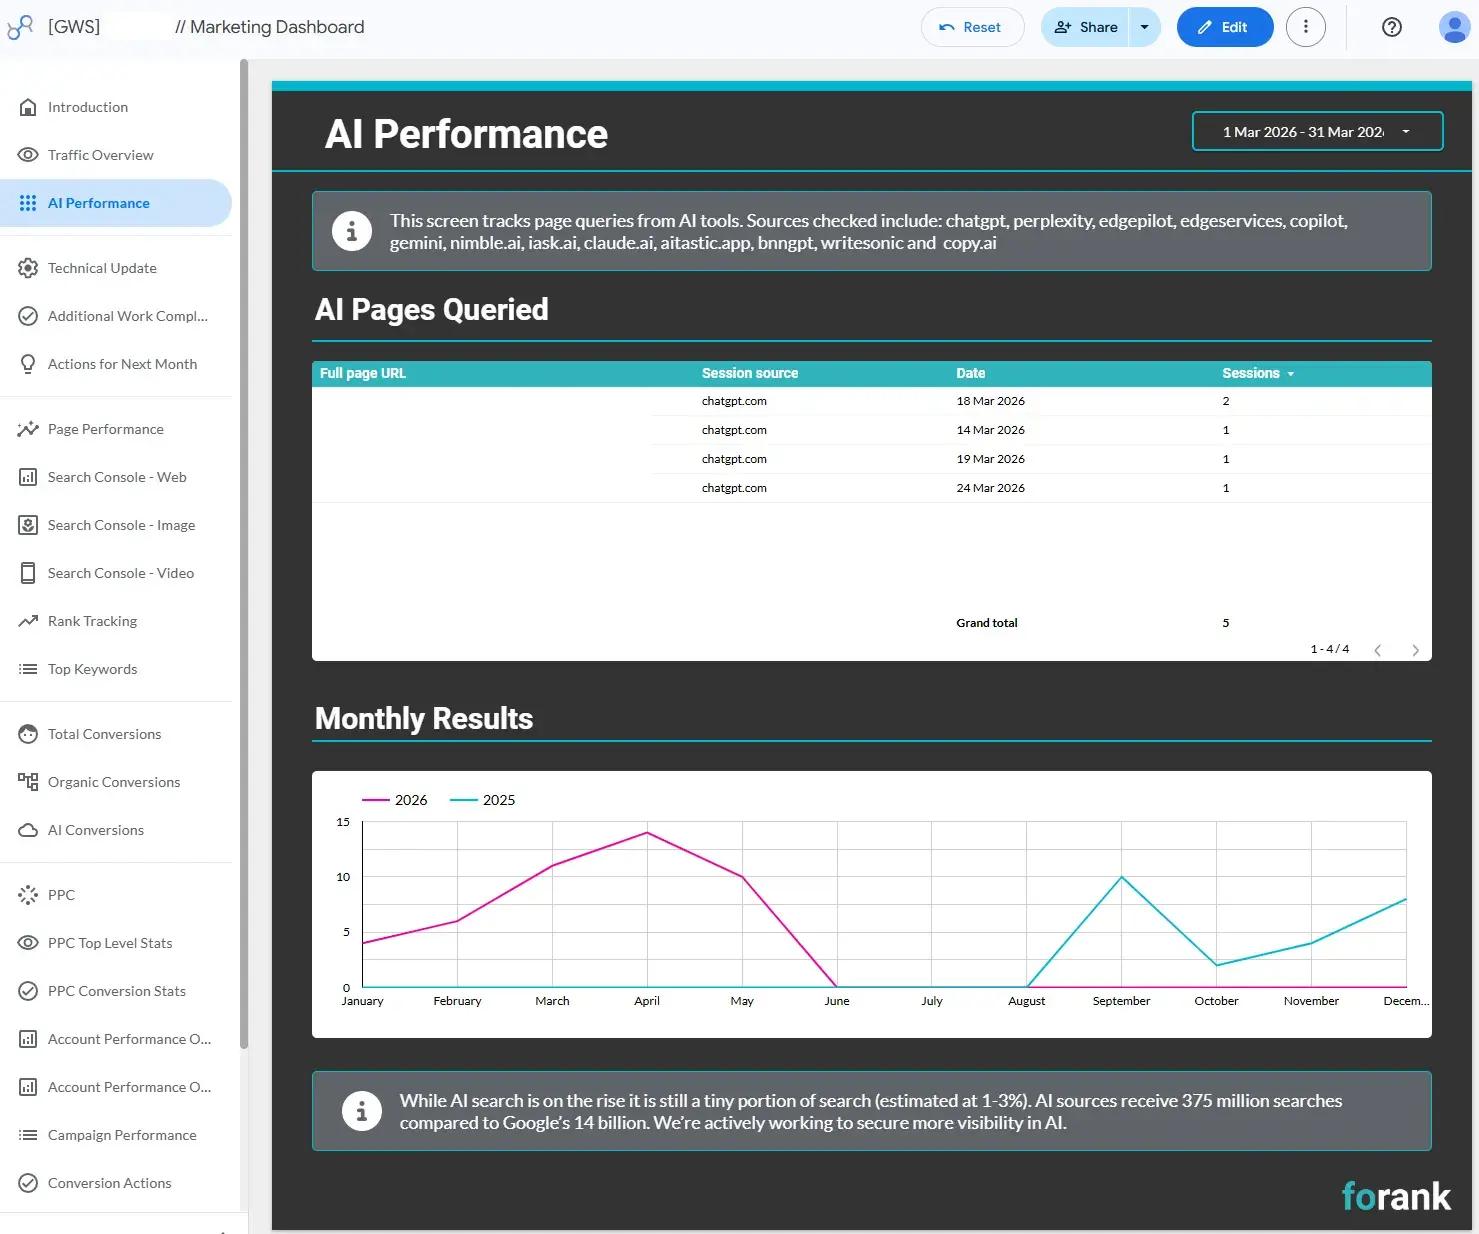Click the Traffic Overview eye icon

point(28,155)
